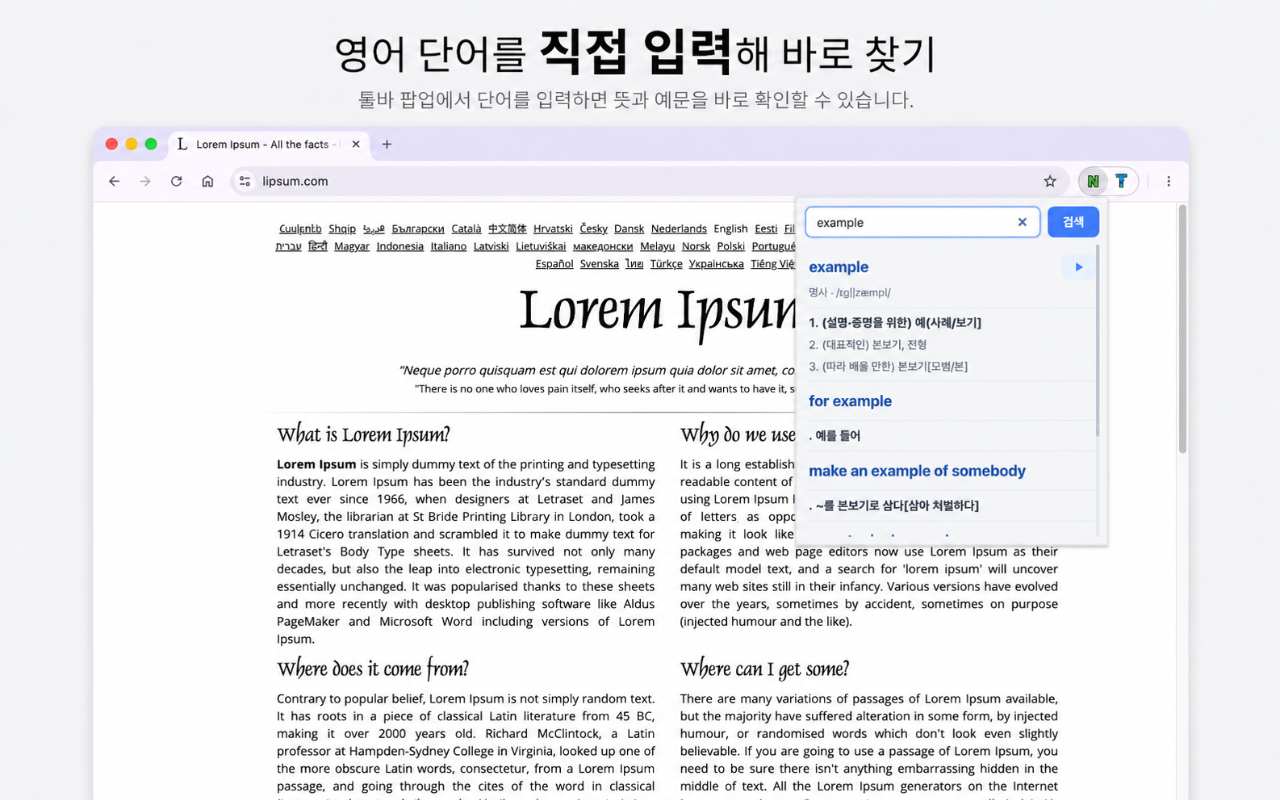The height and width of the screenshot is (800, 1280).
Task: Open the 'example' headword link
Action: [838, 267]
